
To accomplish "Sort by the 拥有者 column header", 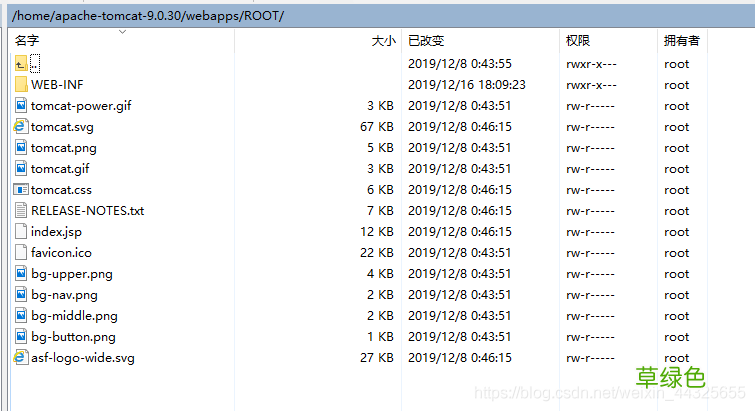I will 681,41.
